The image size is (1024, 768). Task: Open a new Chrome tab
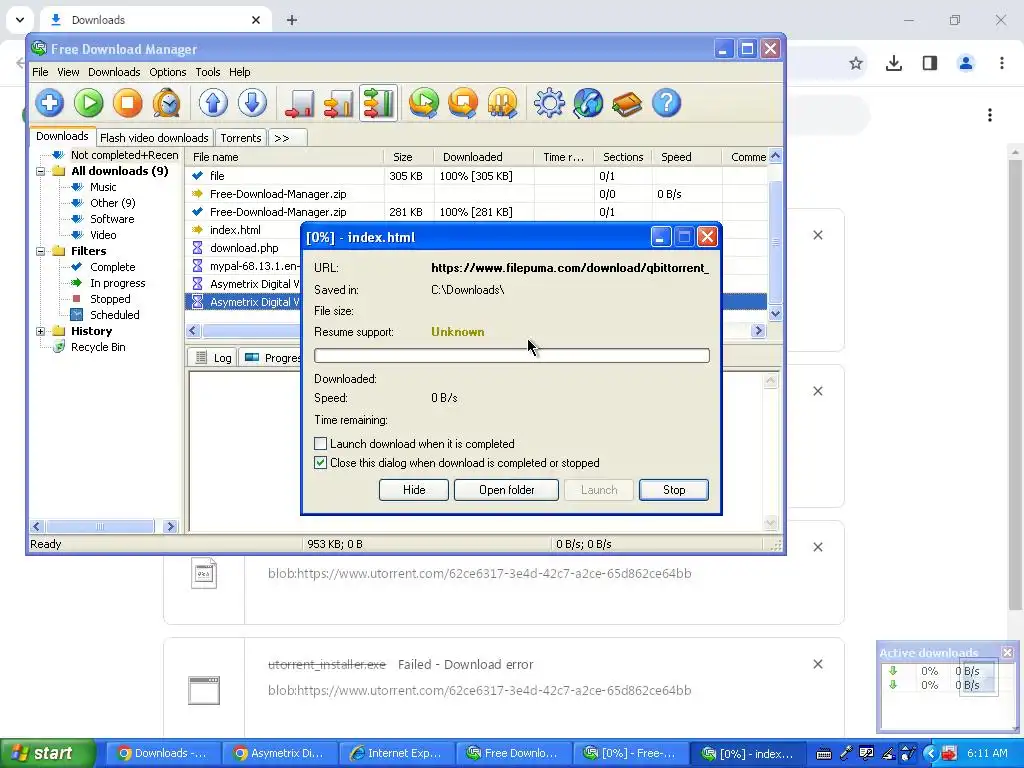[x=292, y=20]
